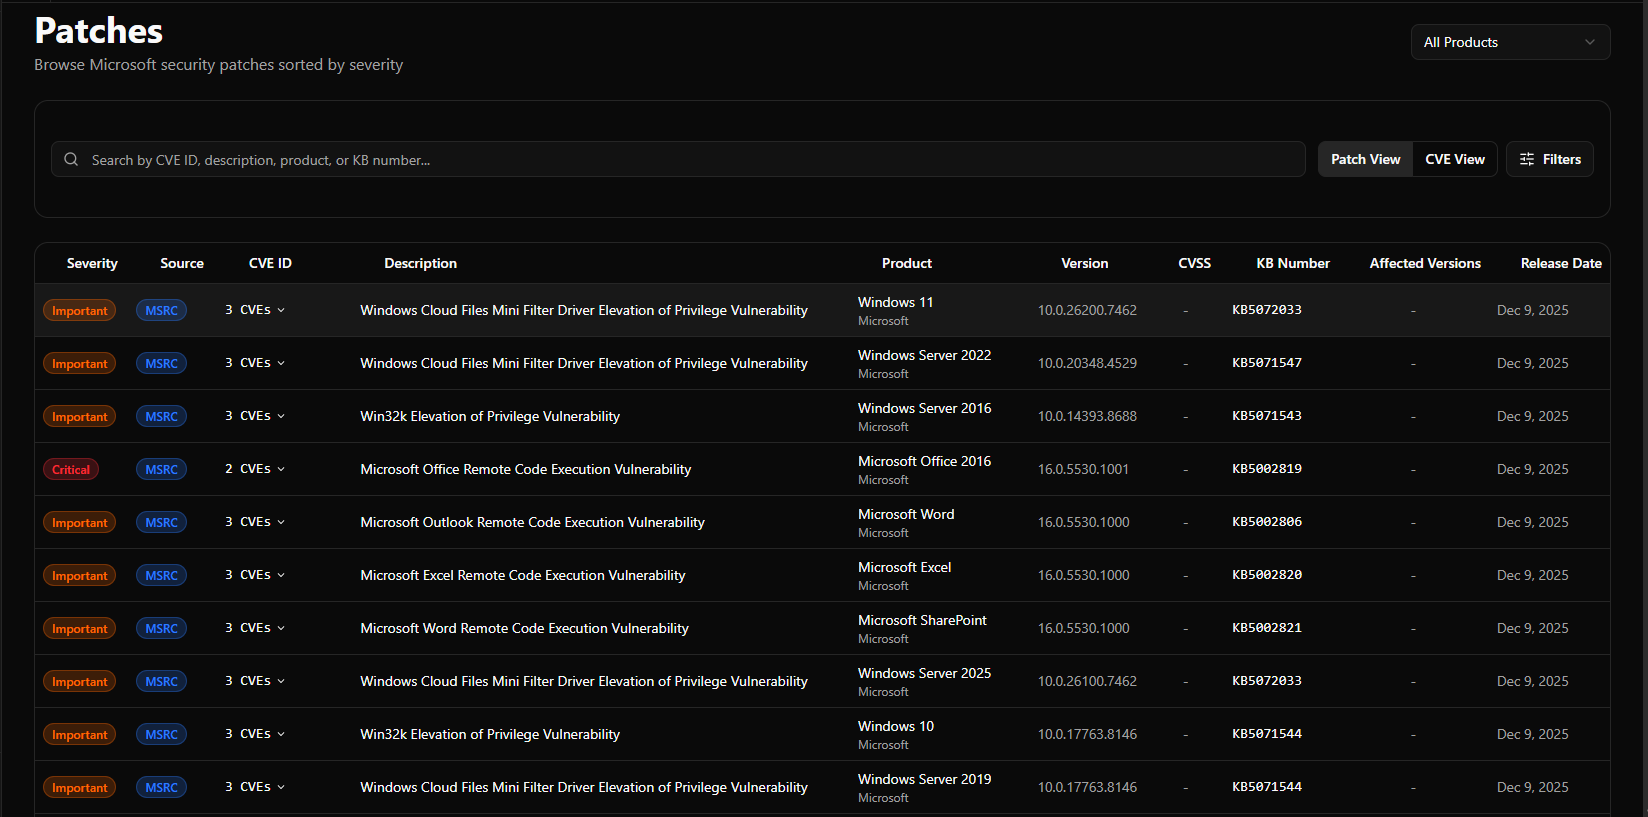Expand CVEs for Windows 10 row
Screen dimensions: 1648x817
[255, 734]
